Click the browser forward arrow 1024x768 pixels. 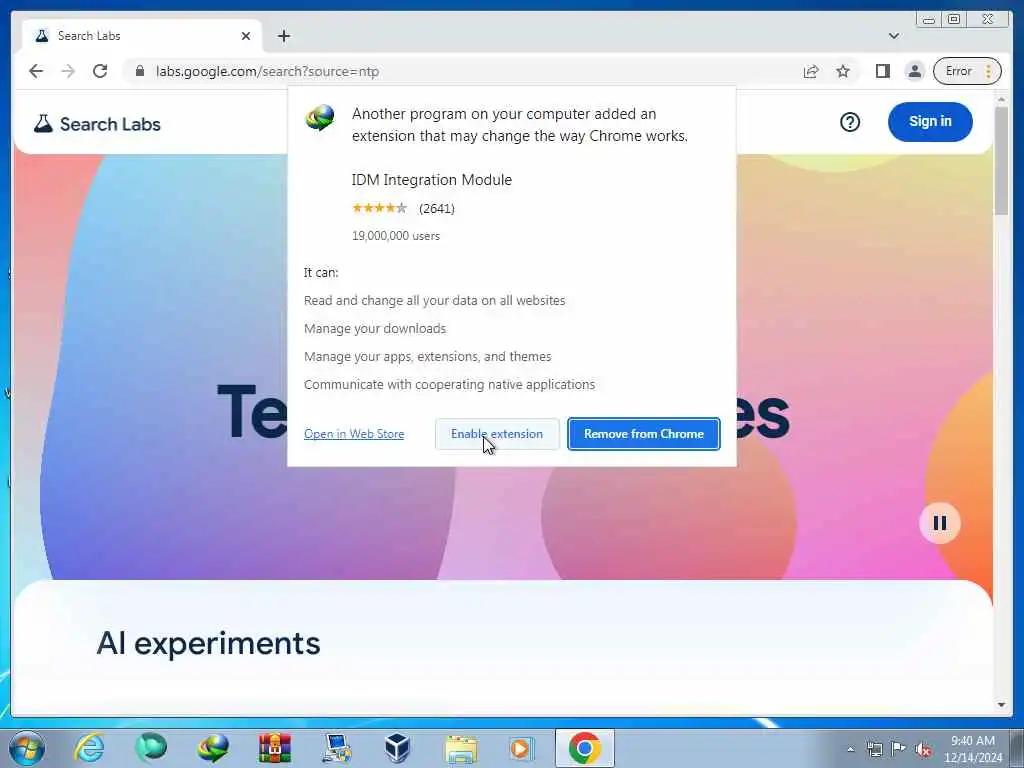[x=68, y=71]
